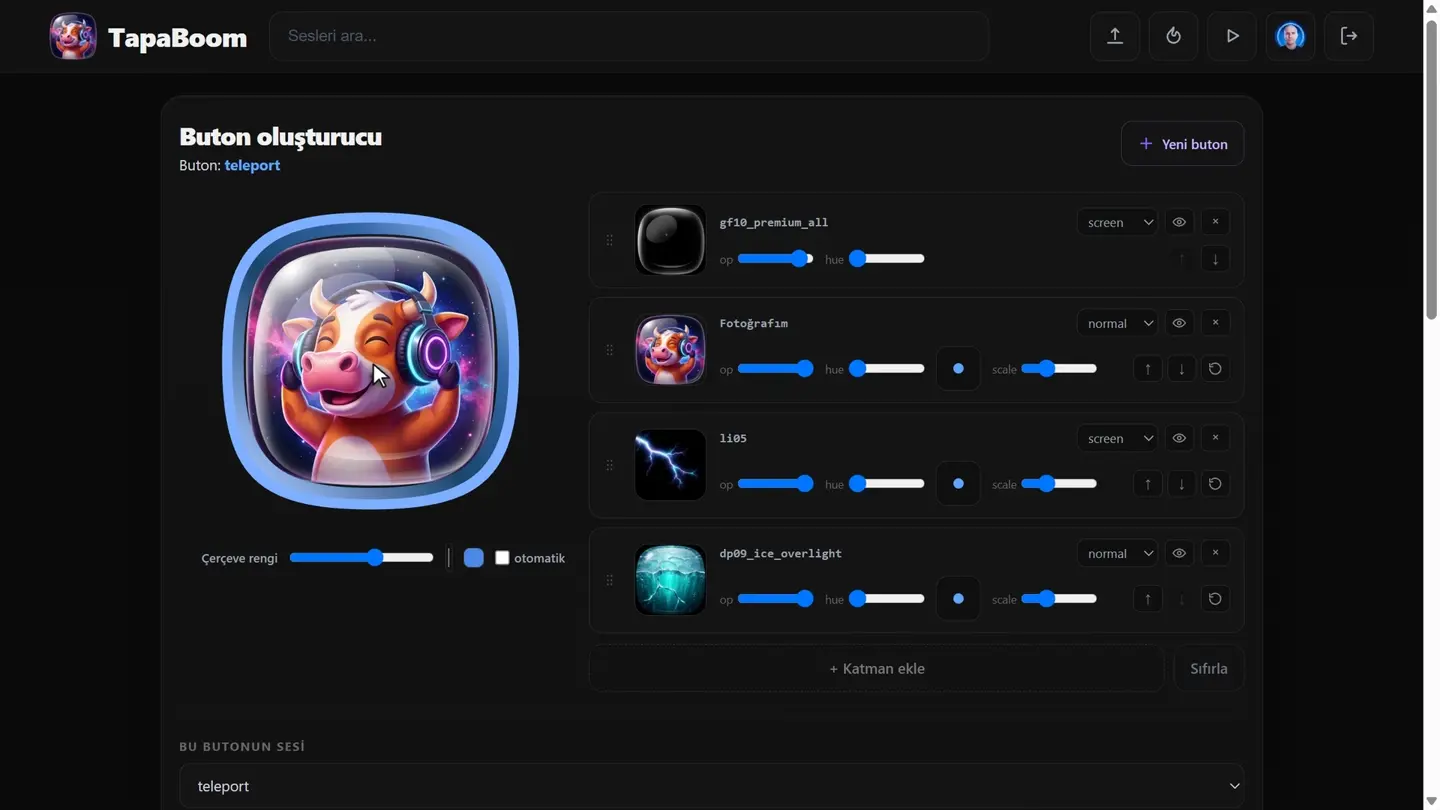Viewport: 1440px width, 810px height.
Task: Open blend mode dropdown for li05
Action: pyautogui.click(x=1117, y=438)
